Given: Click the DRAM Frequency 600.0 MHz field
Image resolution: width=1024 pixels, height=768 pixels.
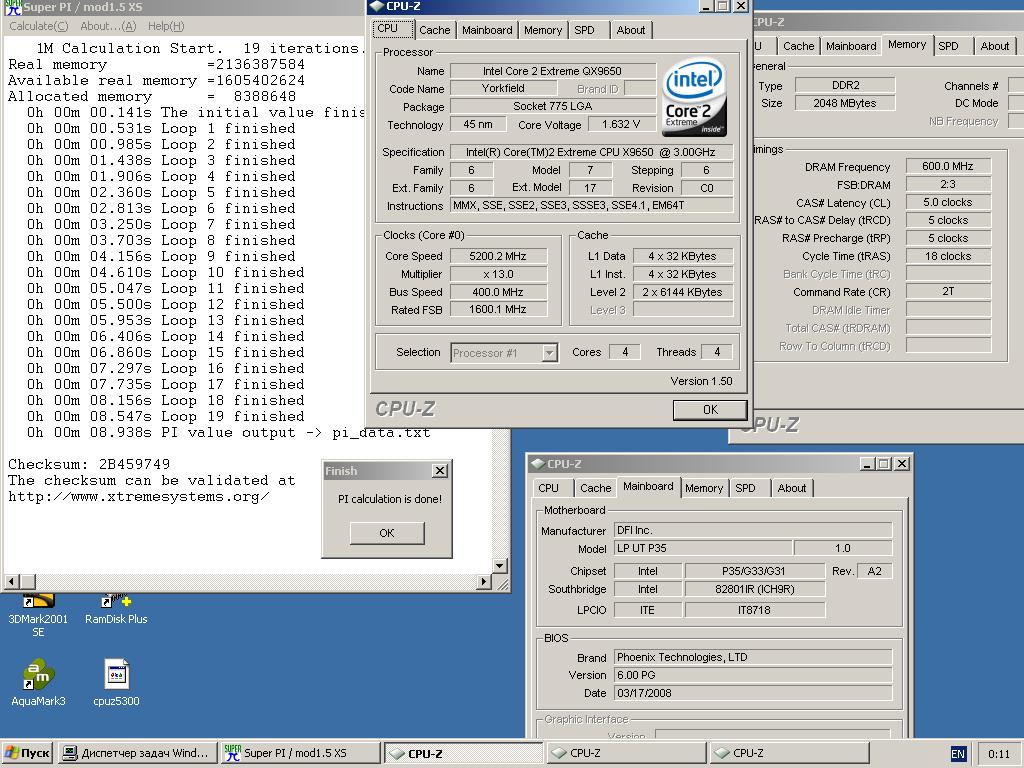Looking at the screenshot, I should point(948,166).
